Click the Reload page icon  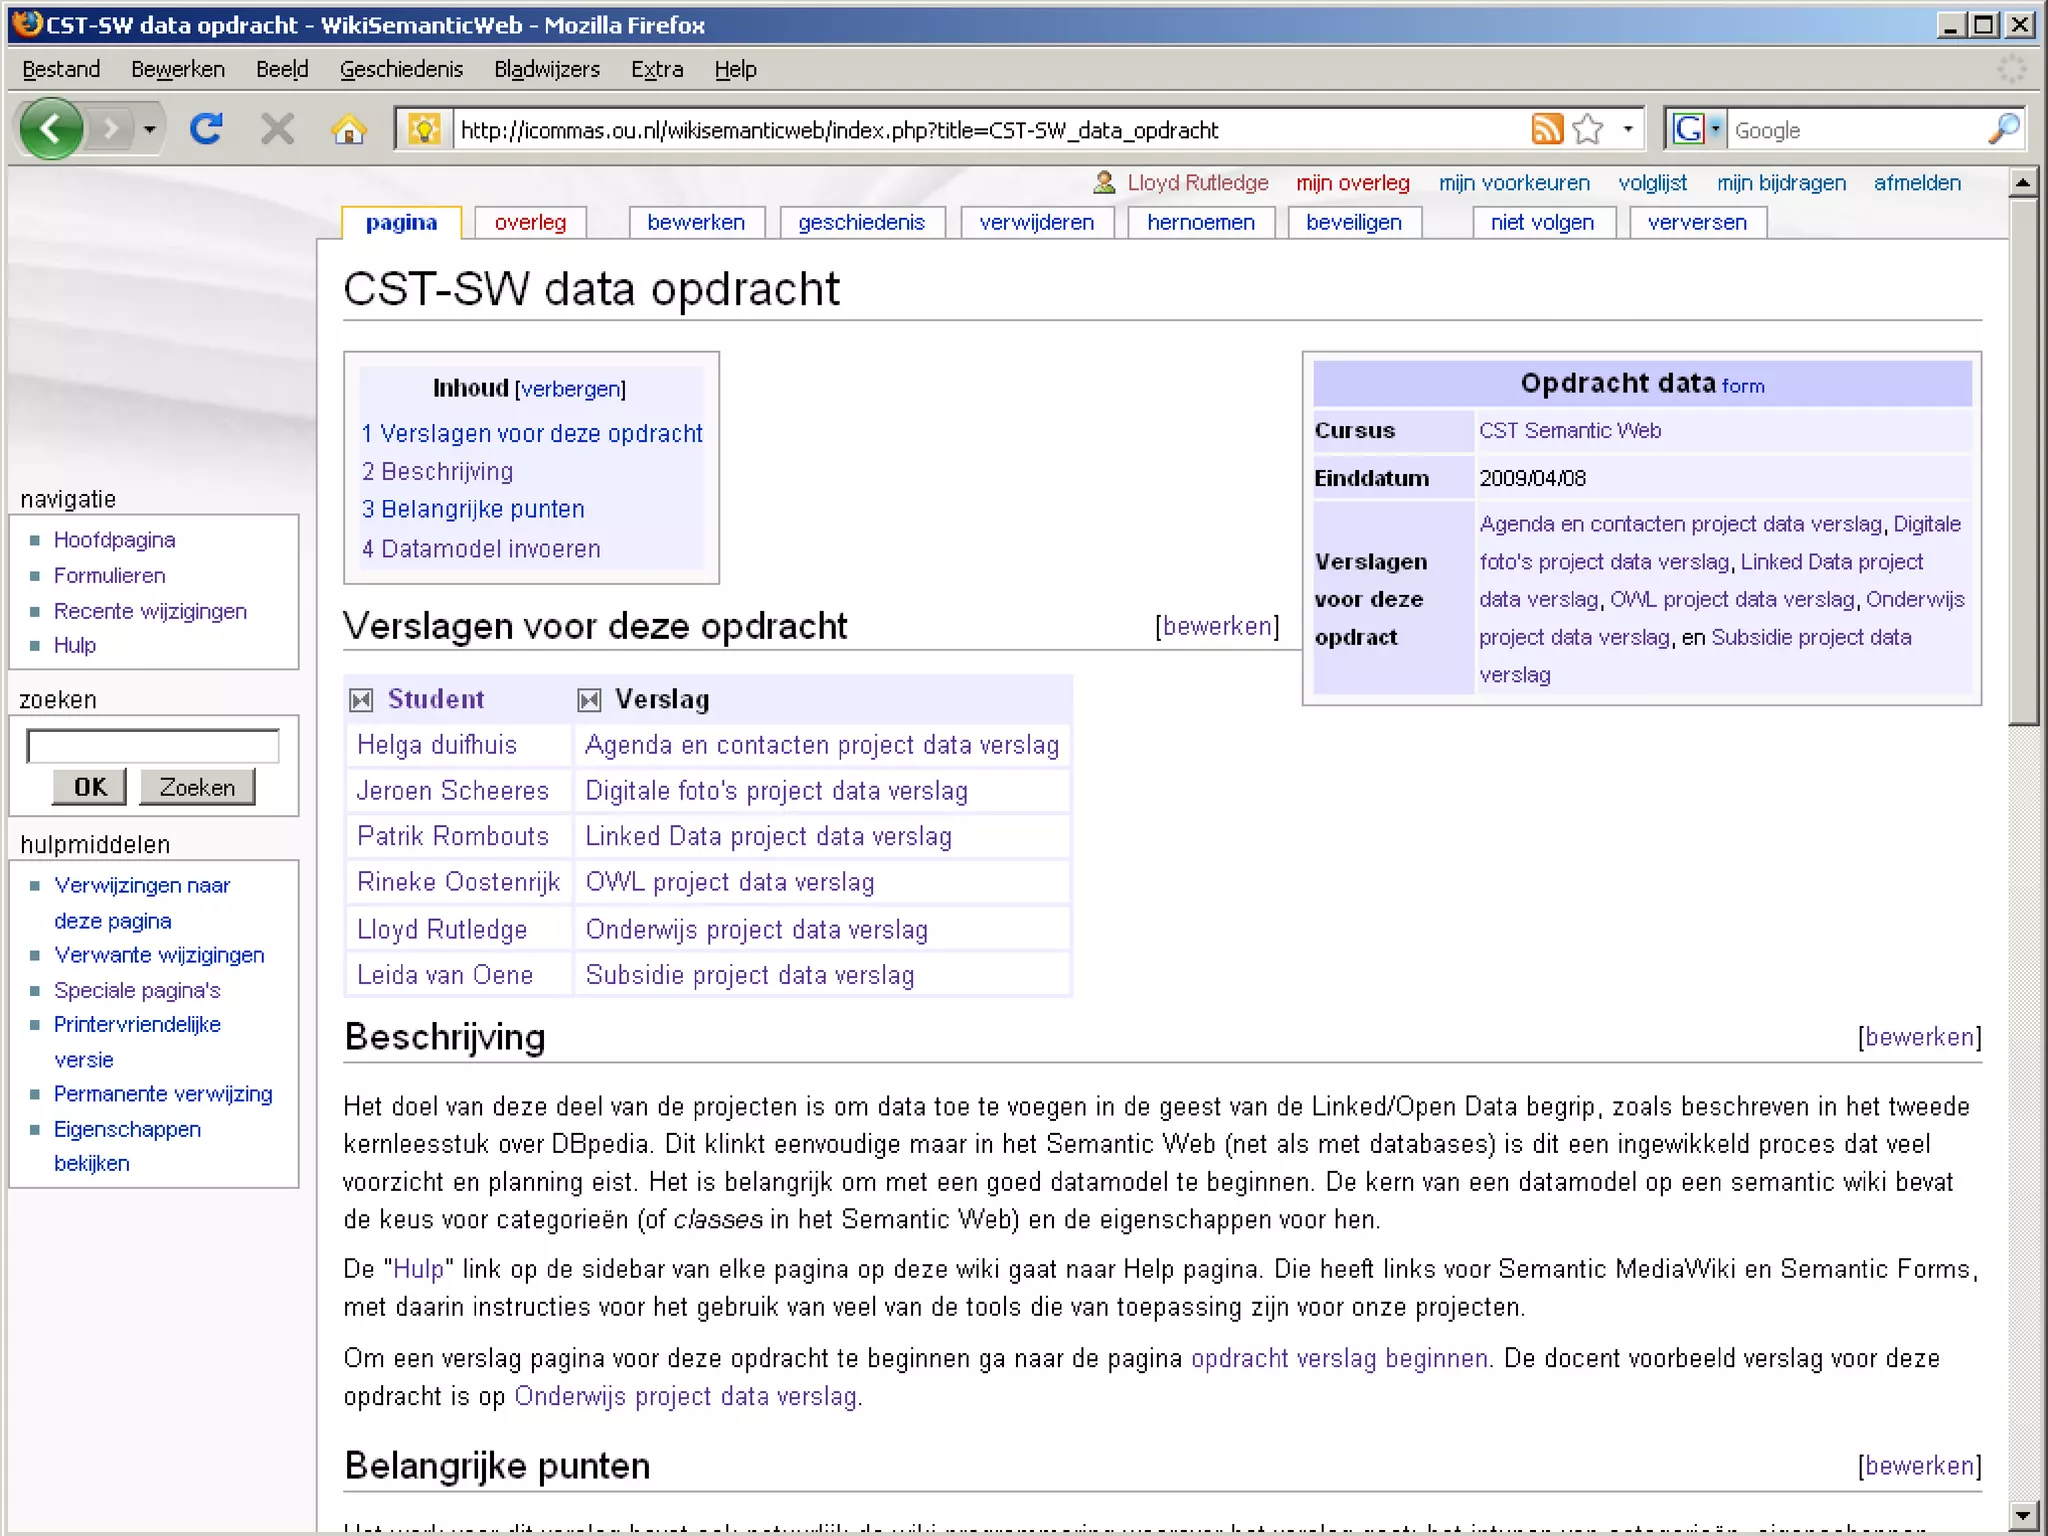(x=207, y=129)
